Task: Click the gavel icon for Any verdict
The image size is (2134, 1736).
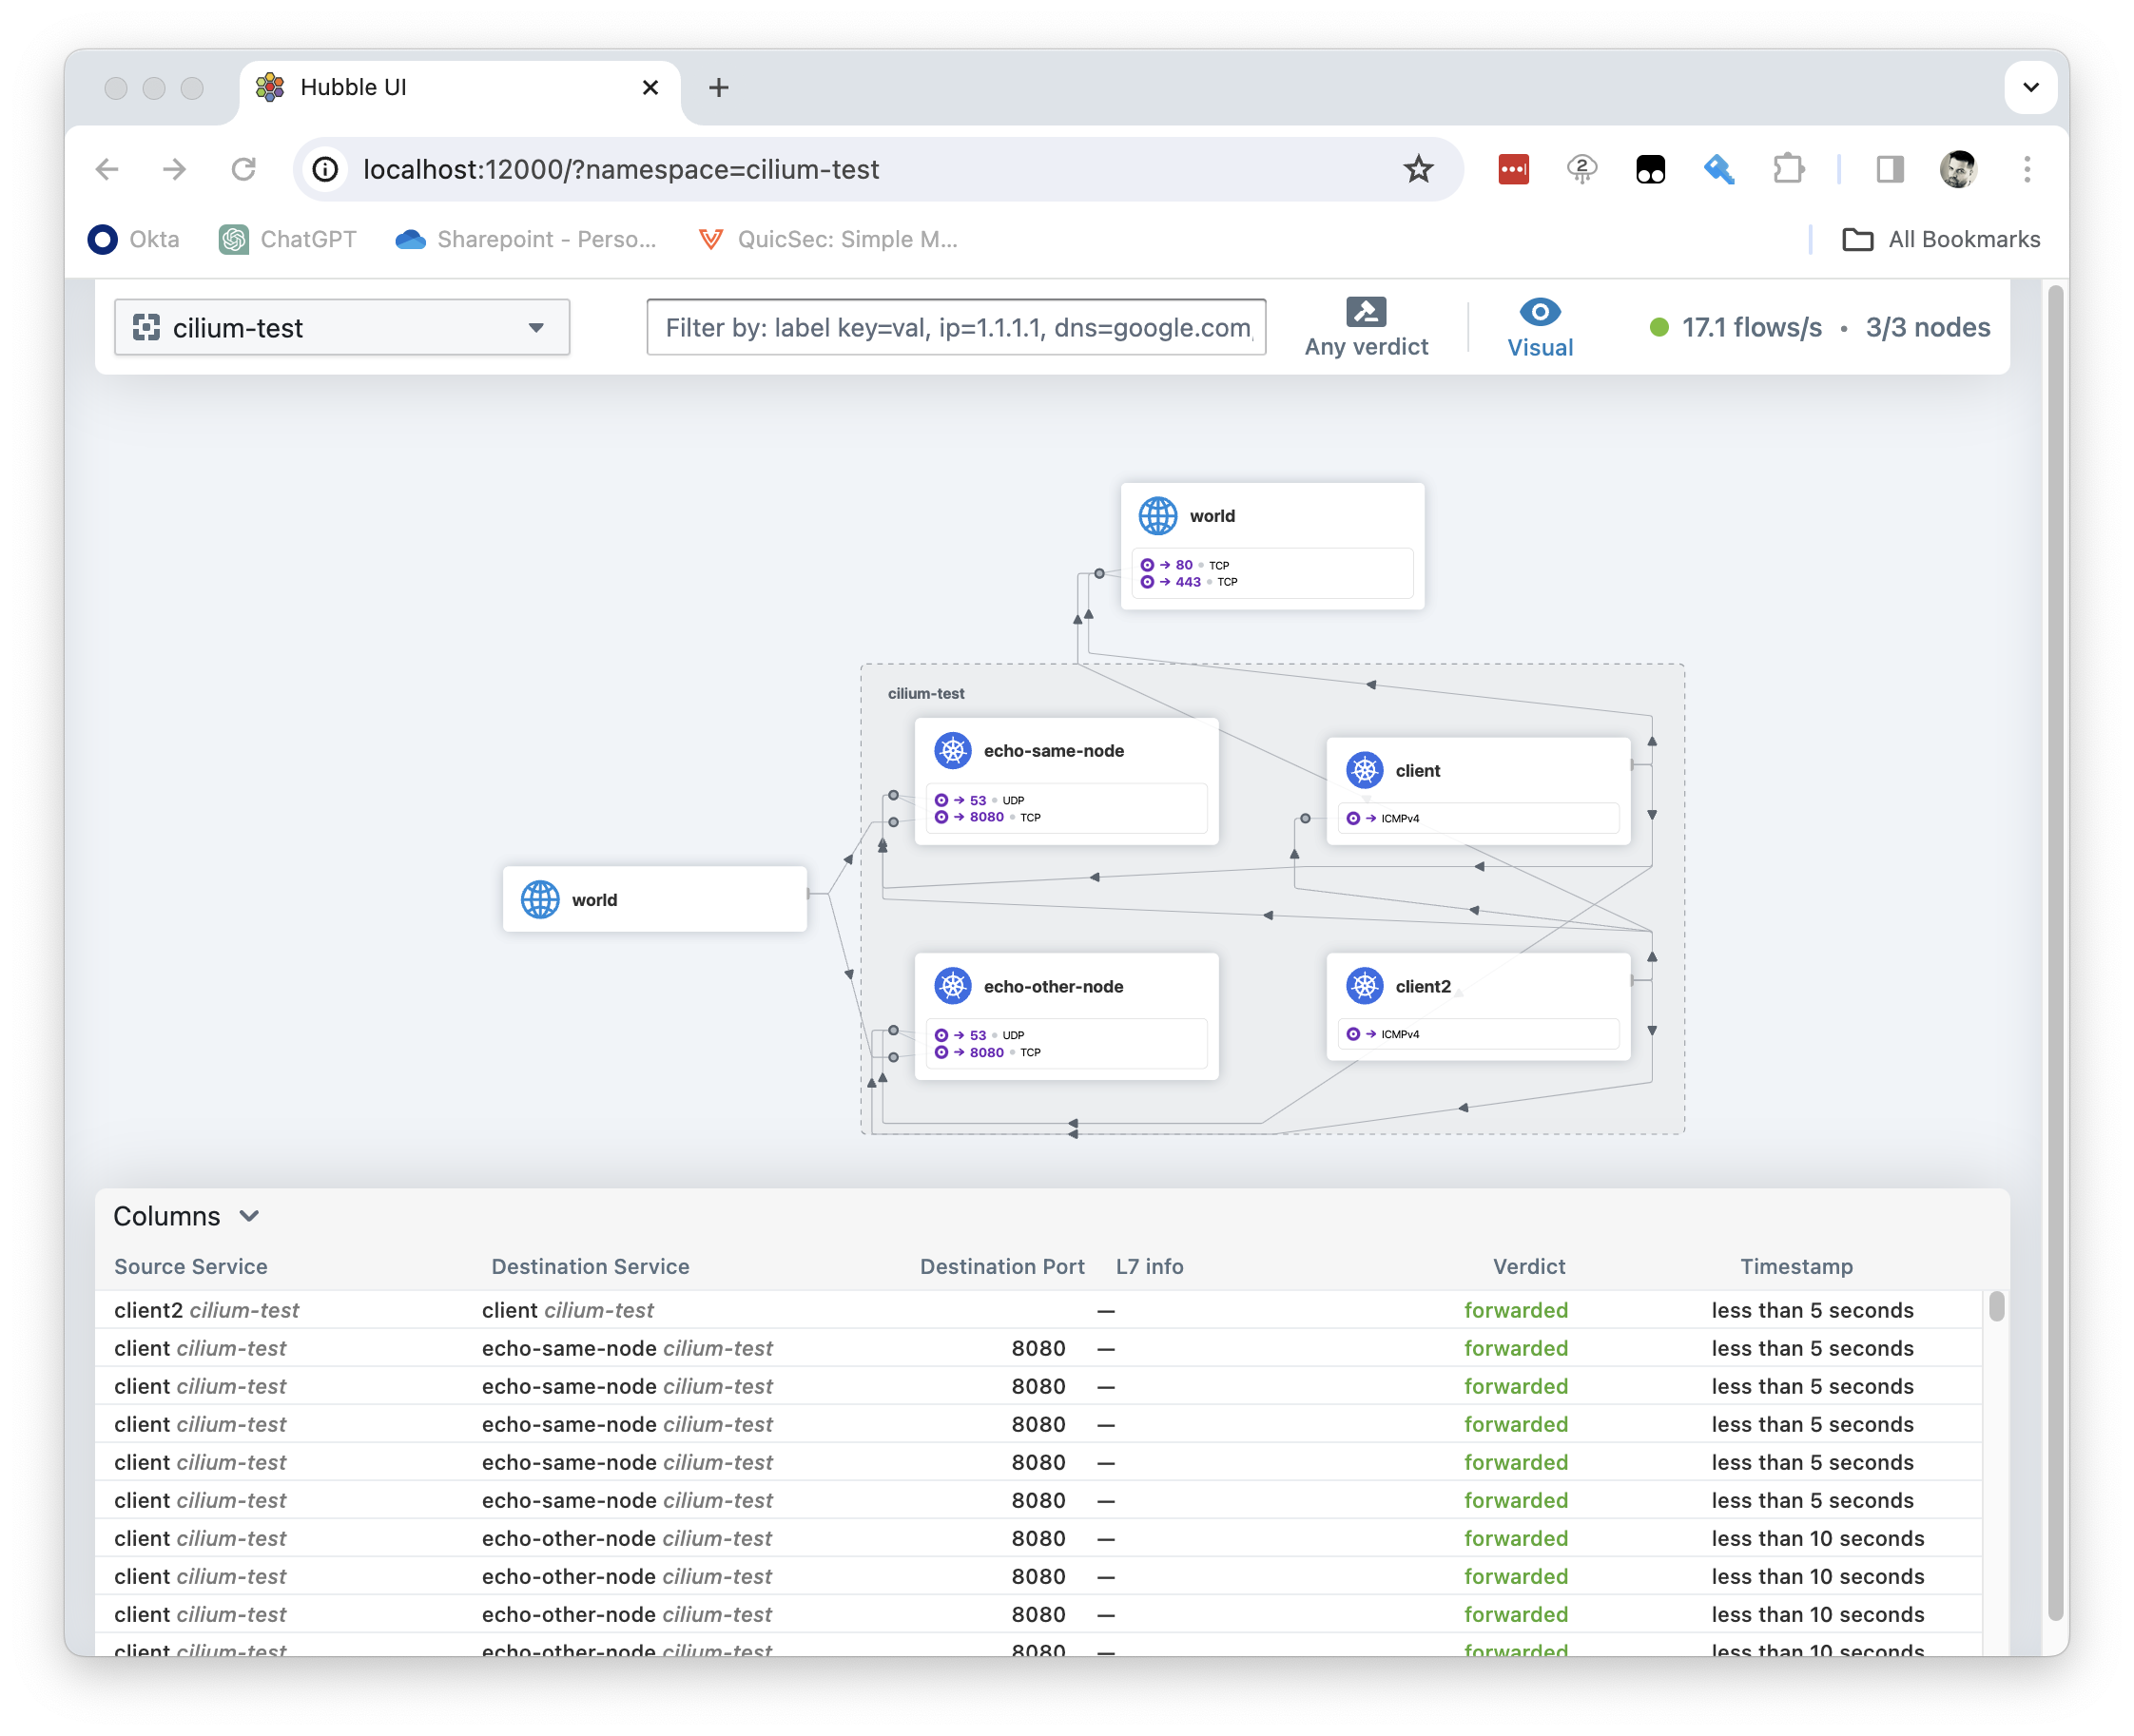Action: (x=1366, y=311)
